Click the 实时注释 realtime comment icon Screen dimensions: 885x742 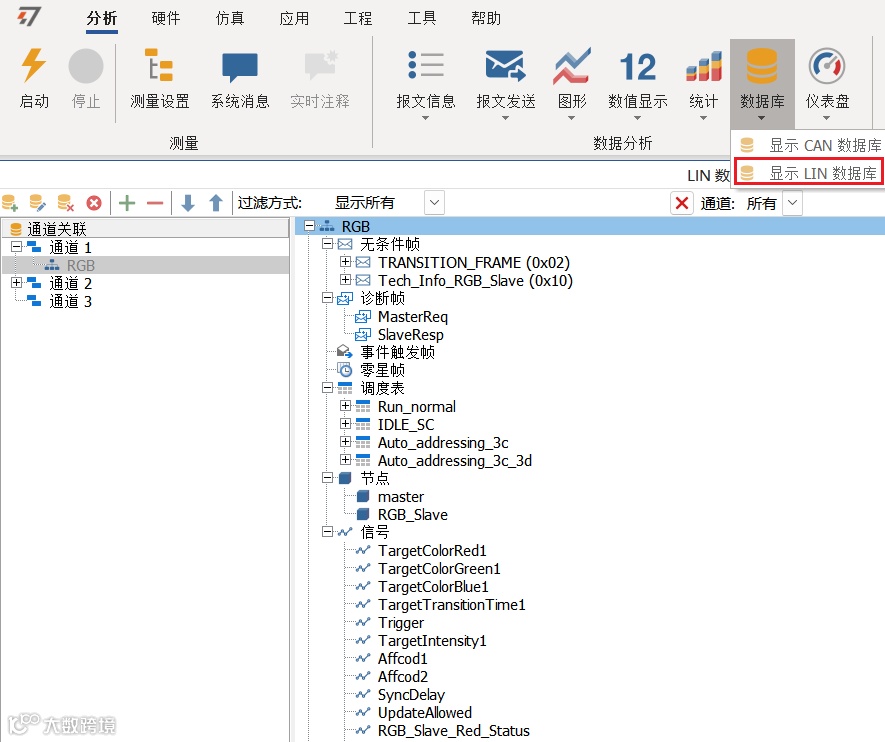[320, 66]
